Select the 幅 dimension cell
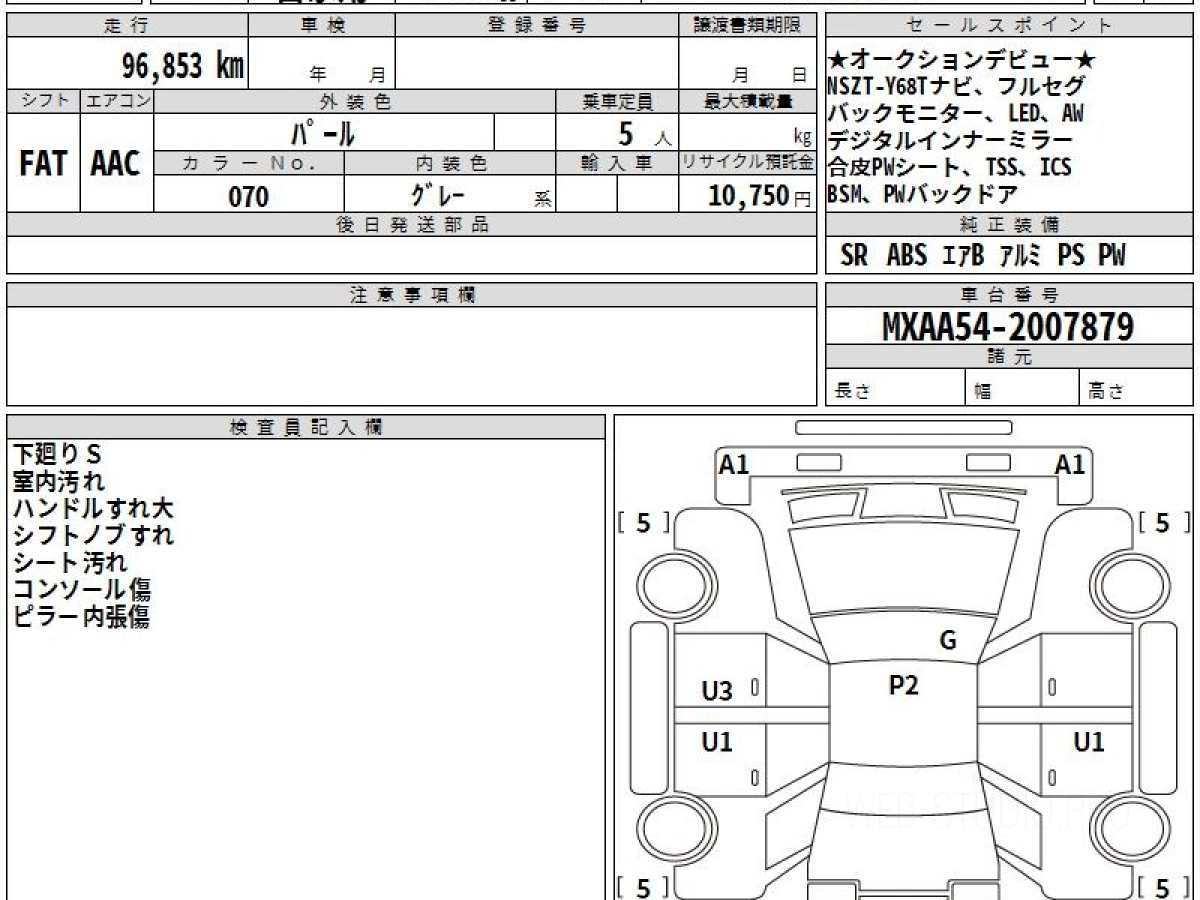The width and height of the screenshot is (1200, 900). (x=1022, y=387)
